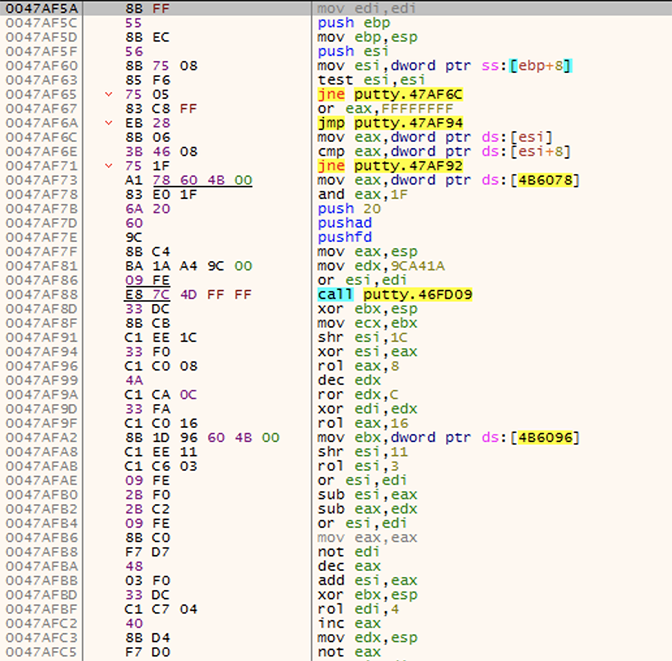Click jump arrow beside bytes 75 1F
The width and height of the screenshot is (672, 661).
click(108, 166)
